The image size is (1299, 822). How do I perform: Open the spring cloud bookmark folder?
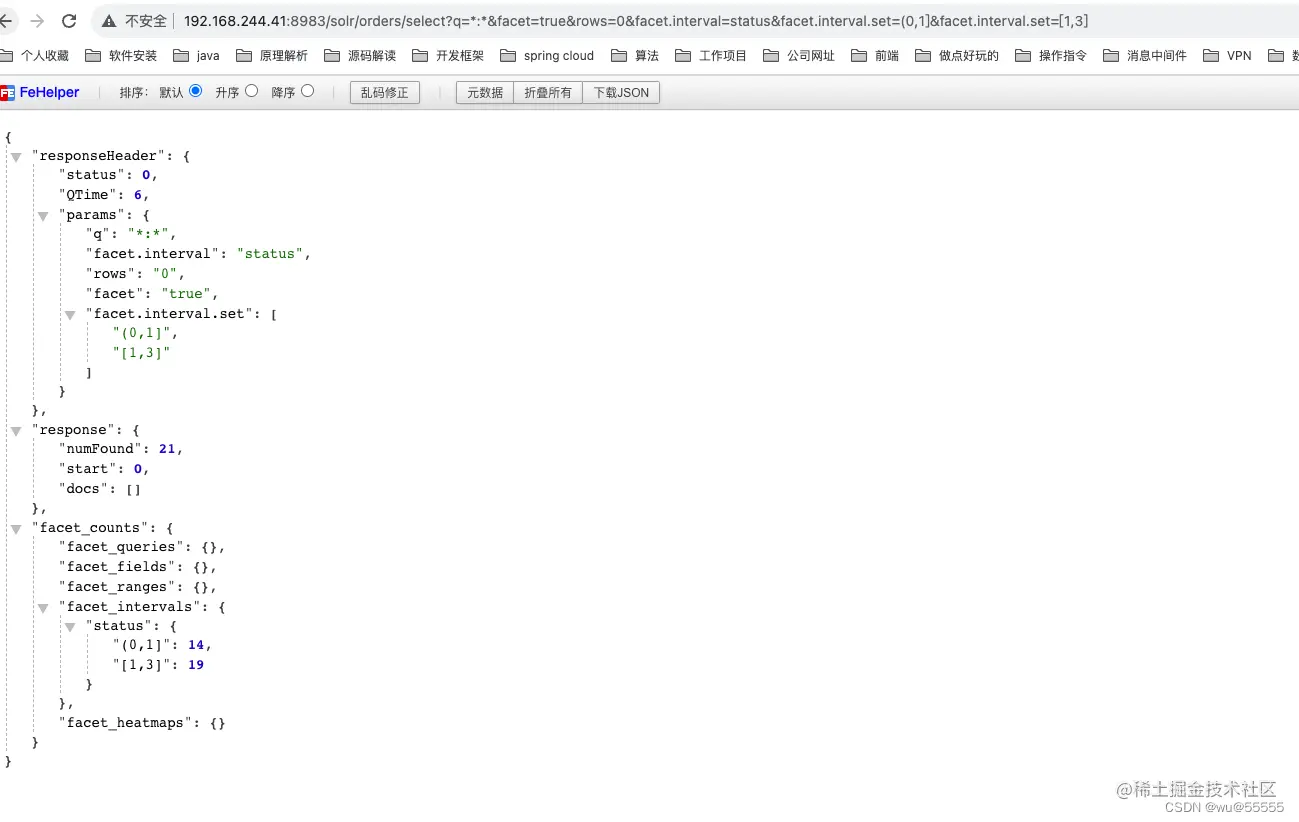tap(547, 56)
